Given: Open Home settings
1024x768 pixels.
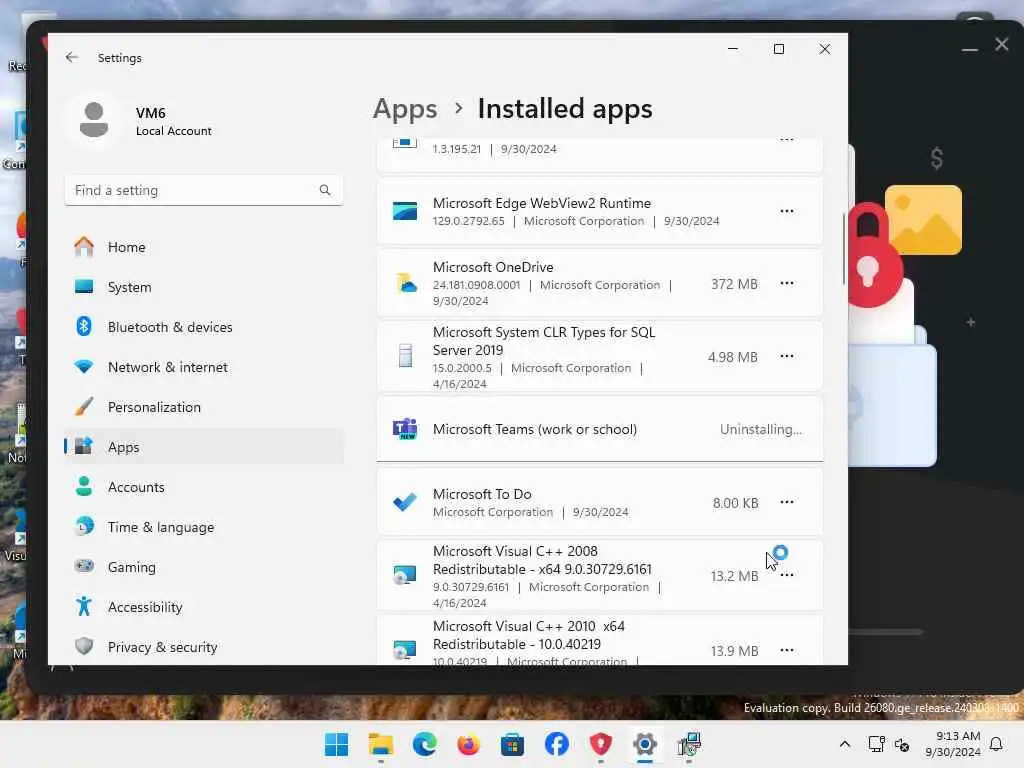Looking at the screenshot, I should (204, 248).
